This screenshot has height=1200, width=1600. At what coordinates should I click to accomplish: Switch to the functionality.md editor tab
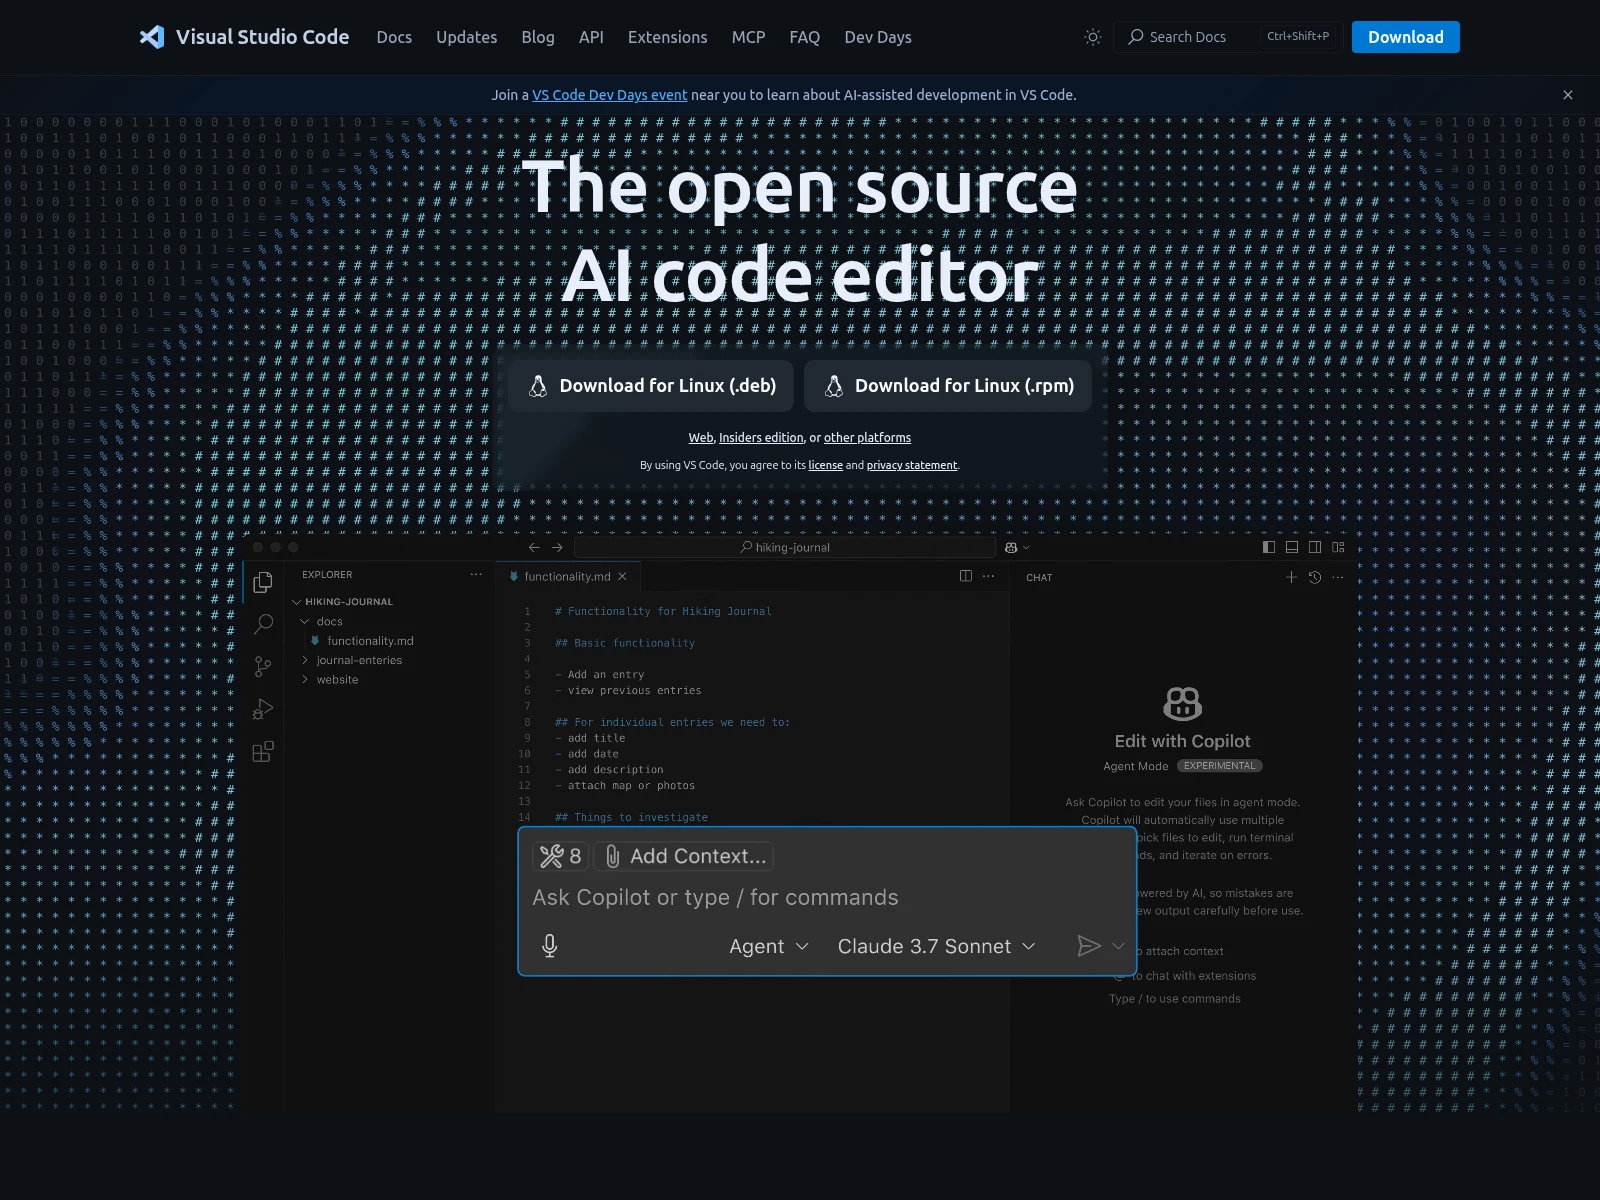tap(567, 576)
